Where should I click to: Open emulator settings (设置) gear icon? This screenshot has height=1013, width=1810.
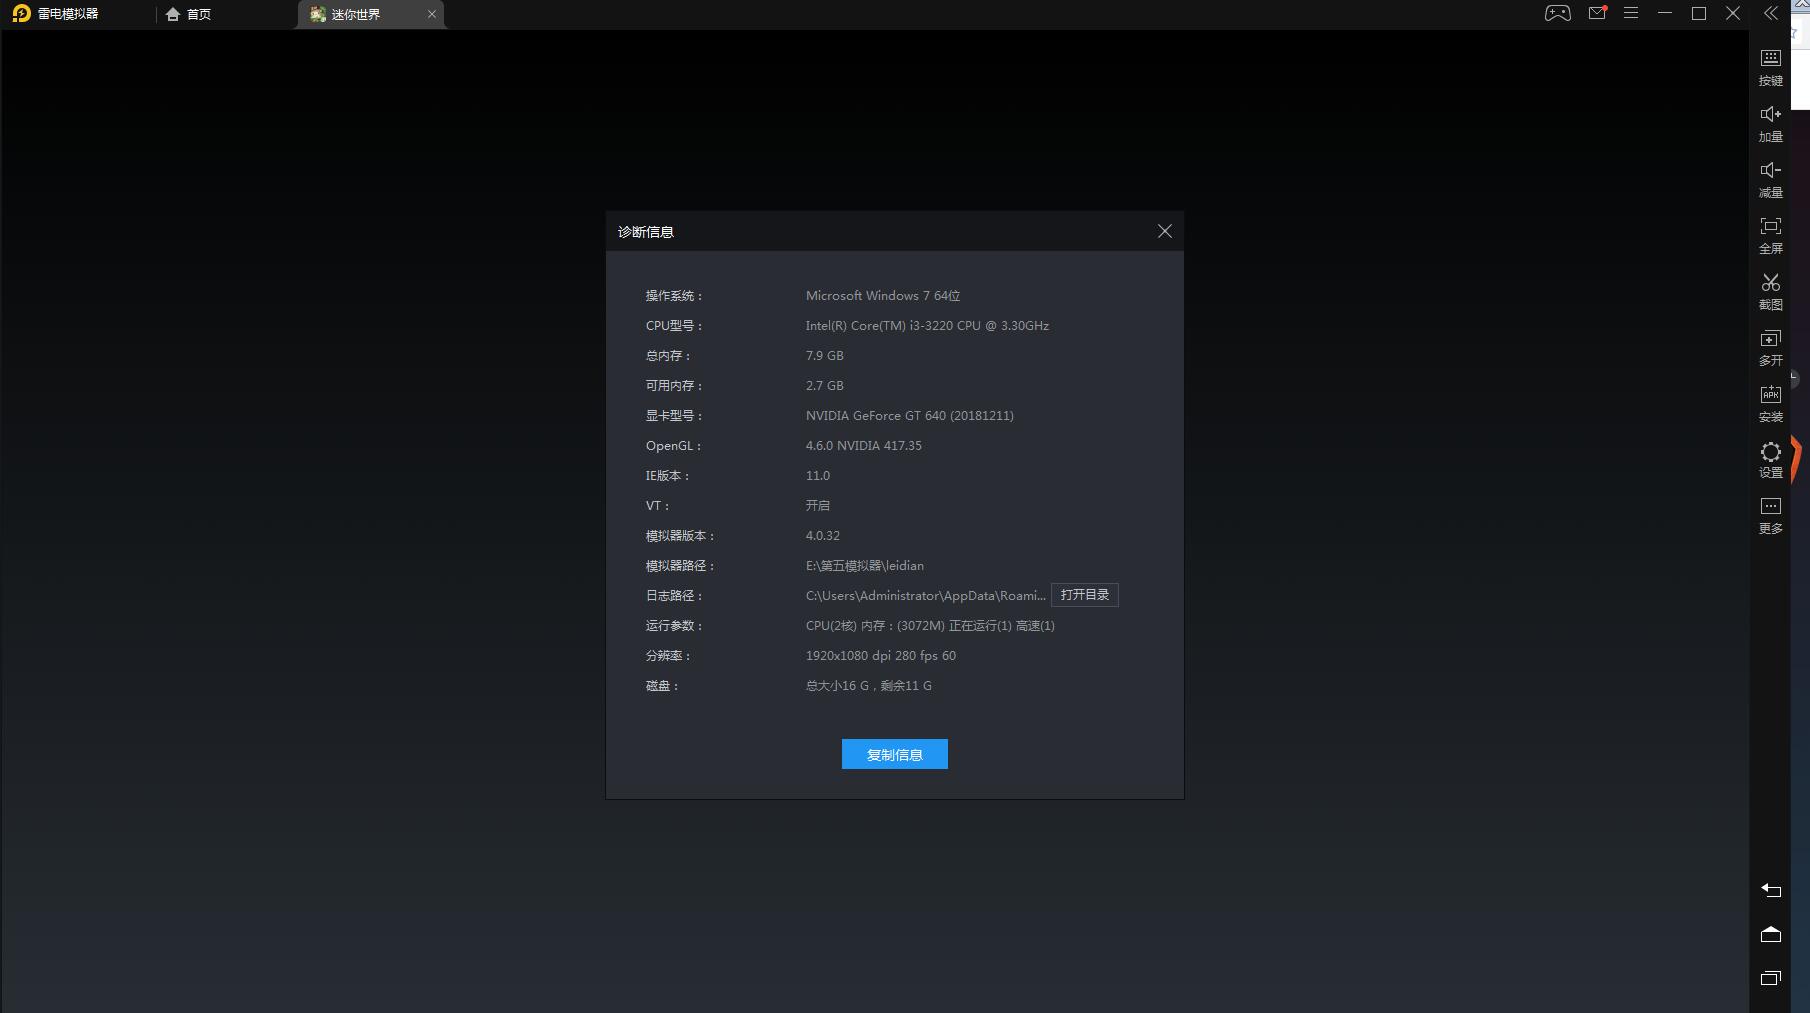1770,458
